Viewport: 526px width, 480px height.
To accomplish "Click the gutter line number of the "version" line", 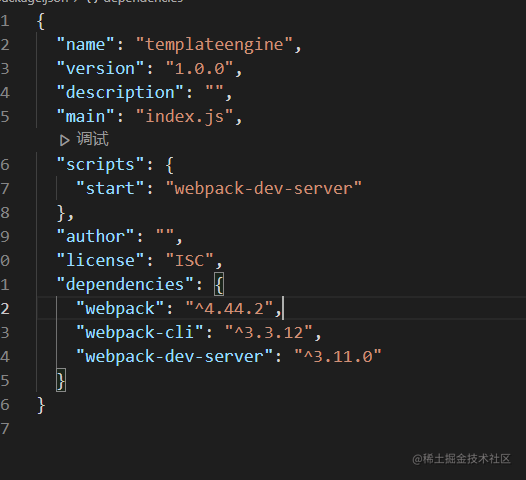I will pyautogui.click(x=5, y=69).
